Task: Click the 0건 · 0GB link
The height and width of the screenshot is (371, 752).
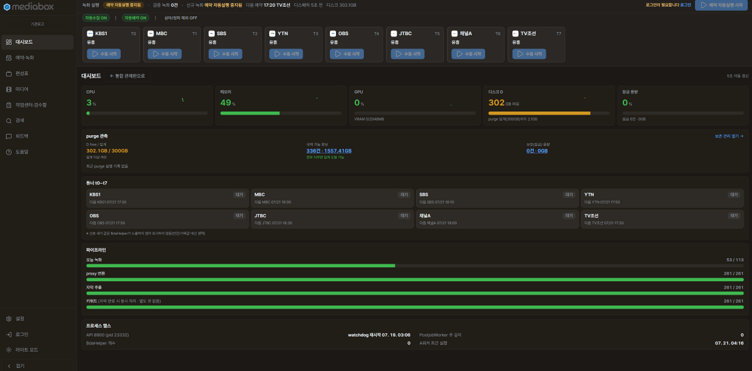Action: coord(537,151)
